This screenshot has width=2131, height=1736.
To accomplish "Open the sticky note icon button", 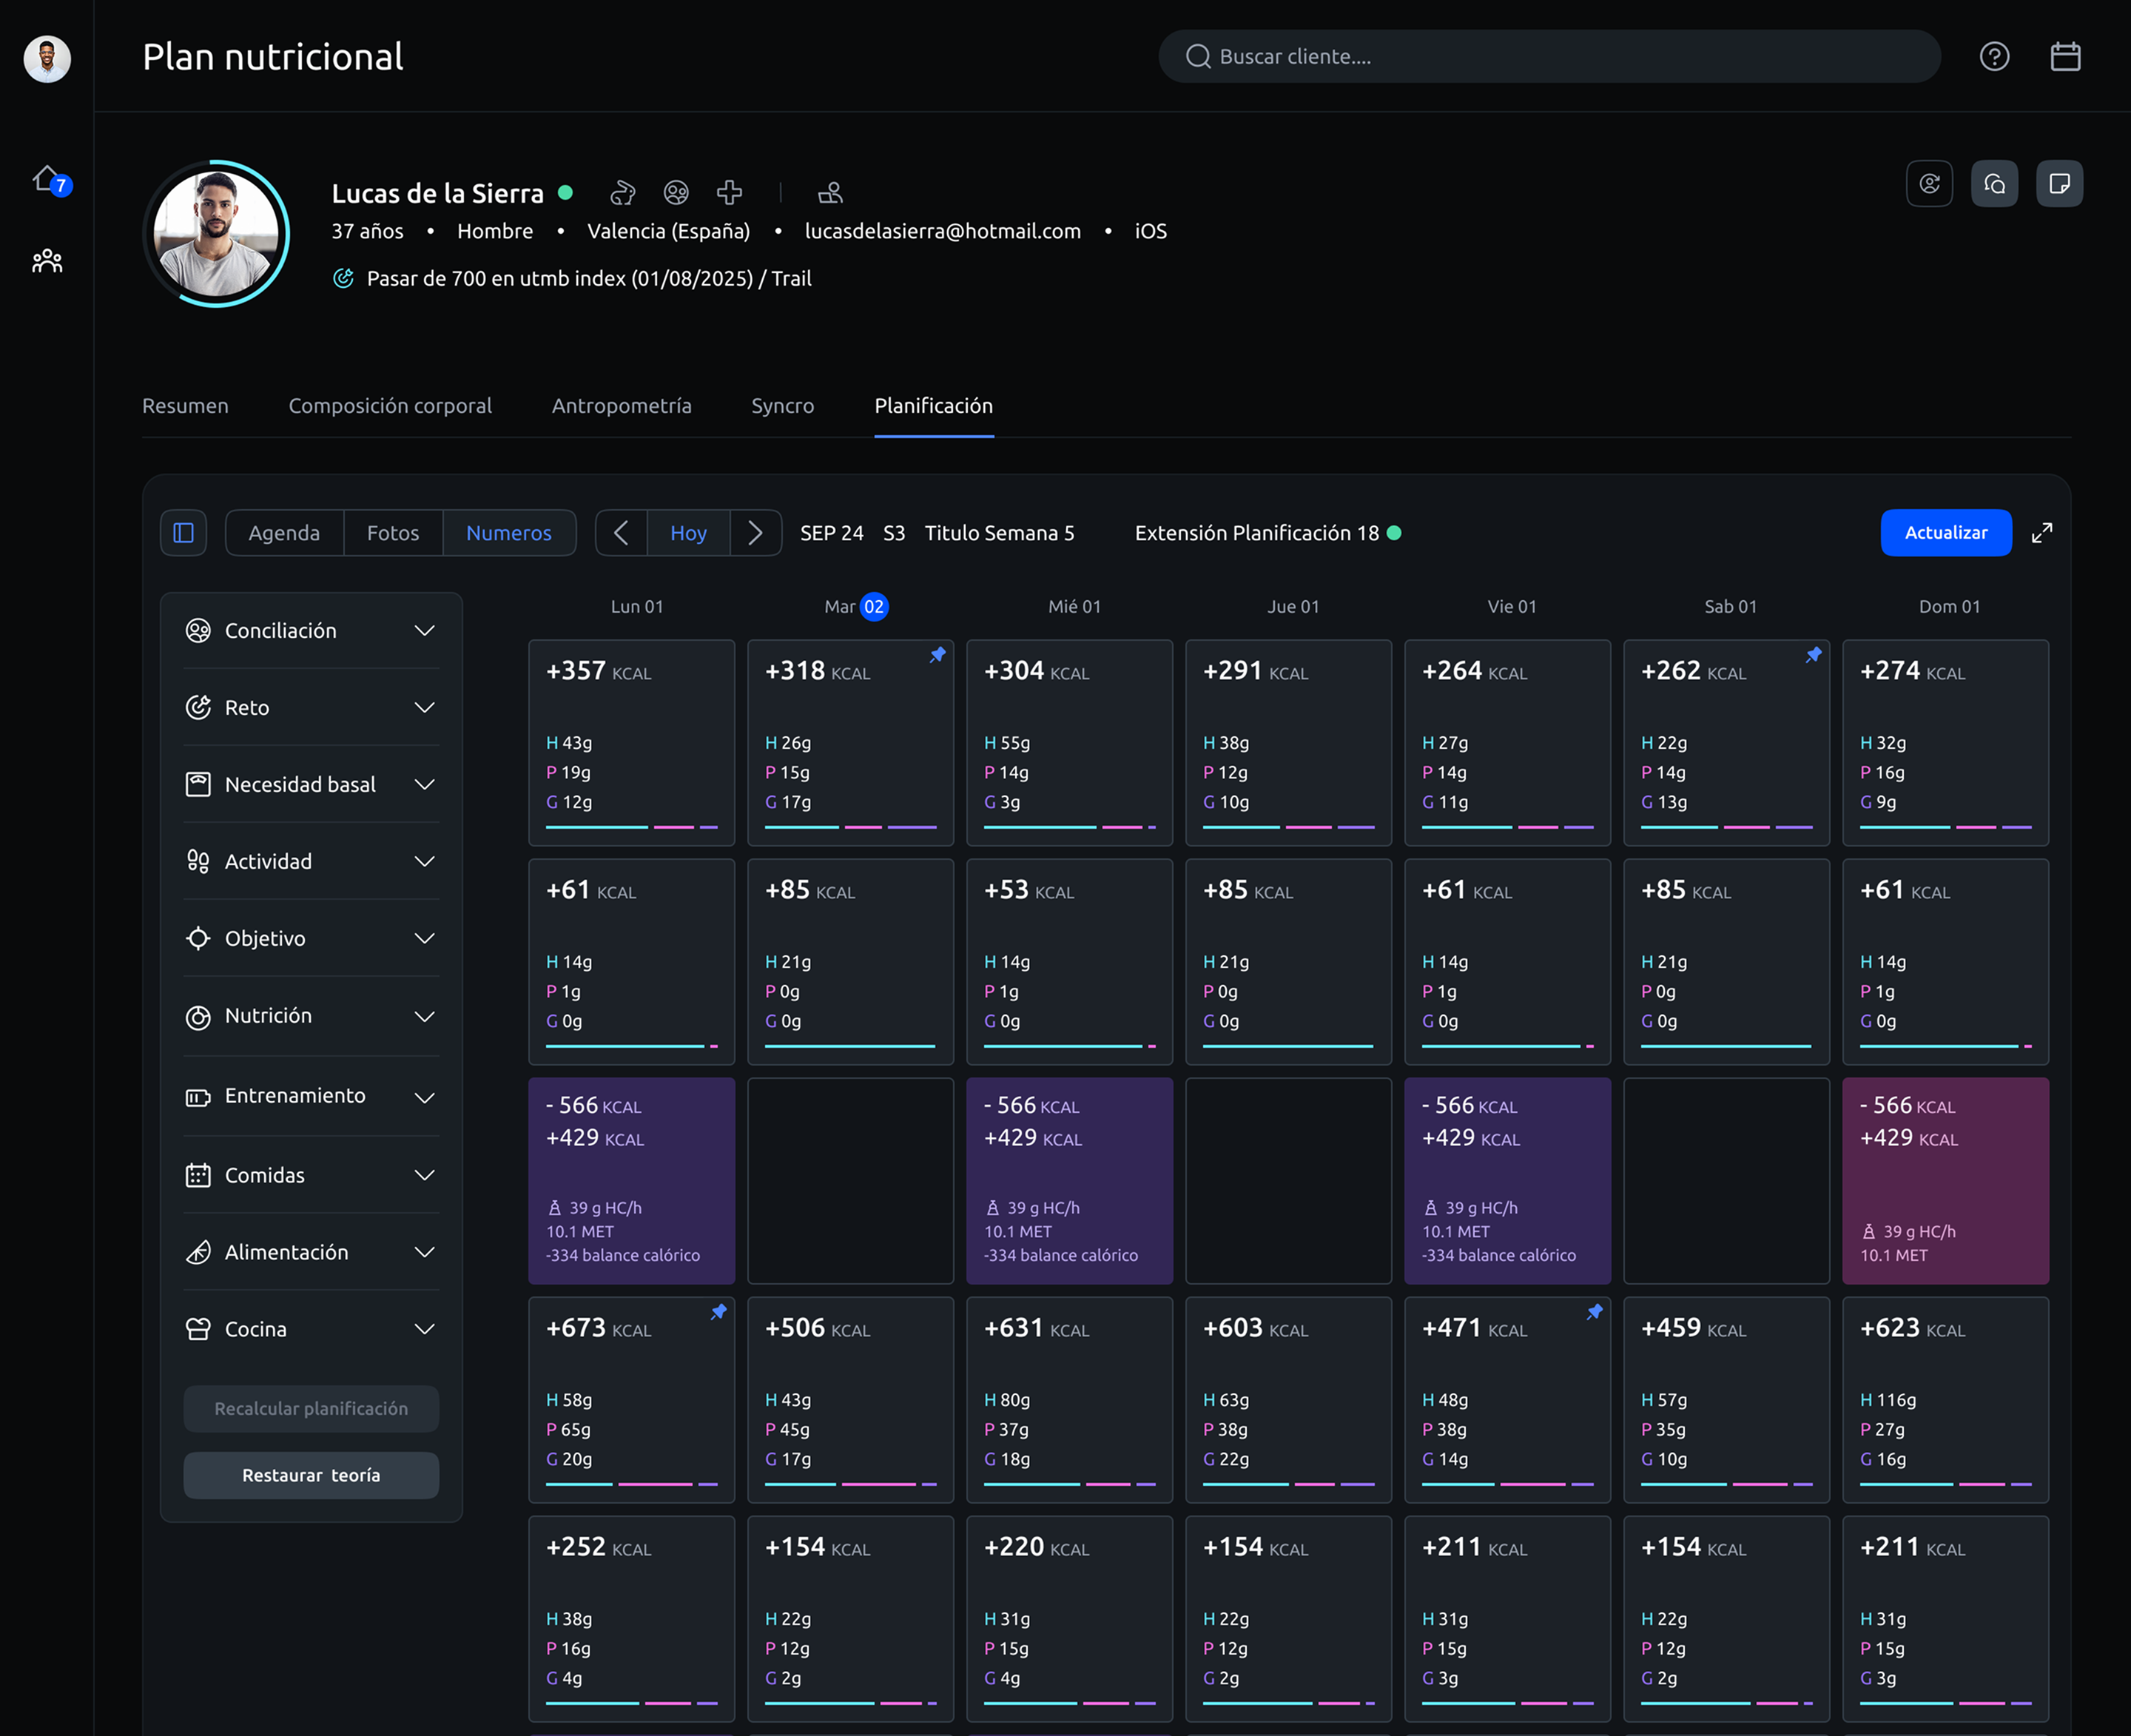I will click(x=2059, y=183).
